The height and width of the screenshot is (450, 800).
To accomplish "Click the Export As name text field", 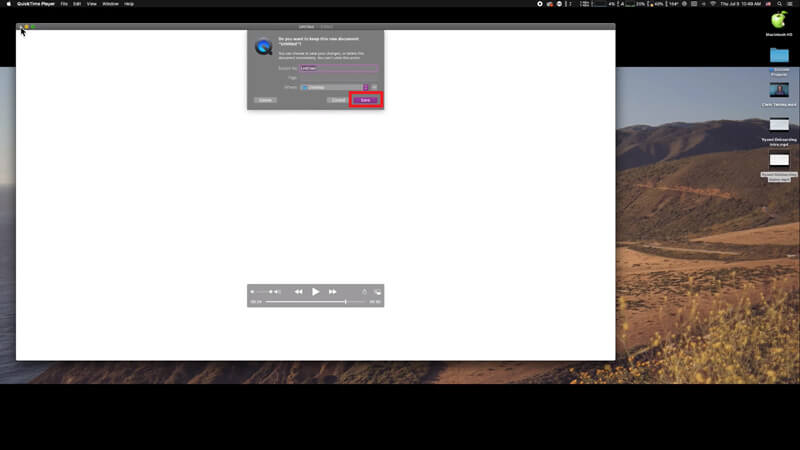I will (x=339, y=68).
